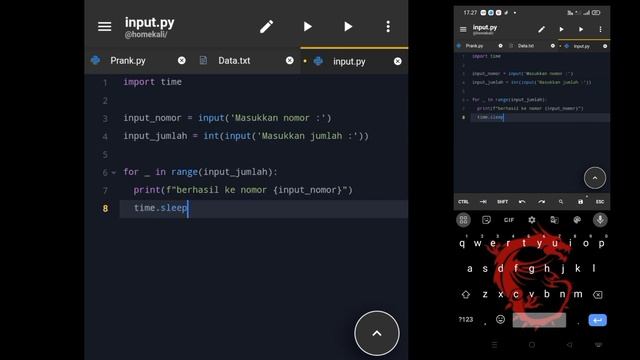640x360 pixels.
Task: Open the hamburger menu in the enlarged editor
Action: tap(104, 27)
